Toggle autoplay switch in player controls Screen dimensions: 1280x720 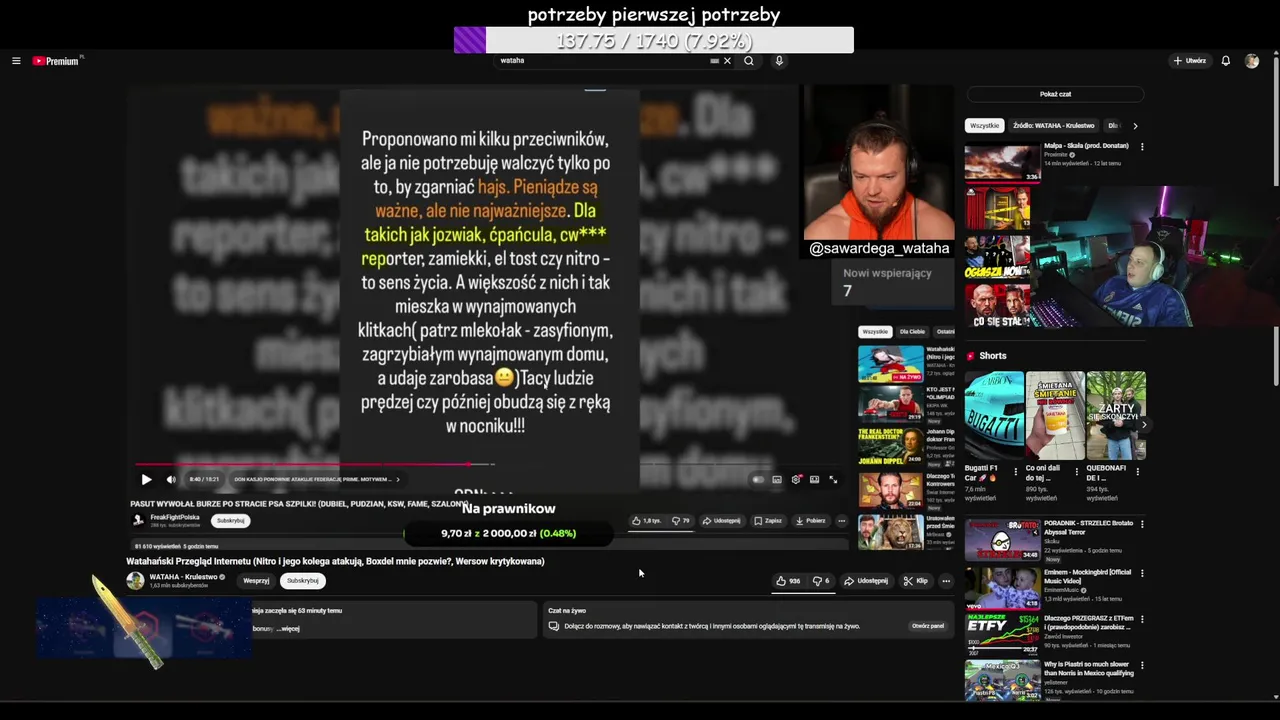click(758, 480)
